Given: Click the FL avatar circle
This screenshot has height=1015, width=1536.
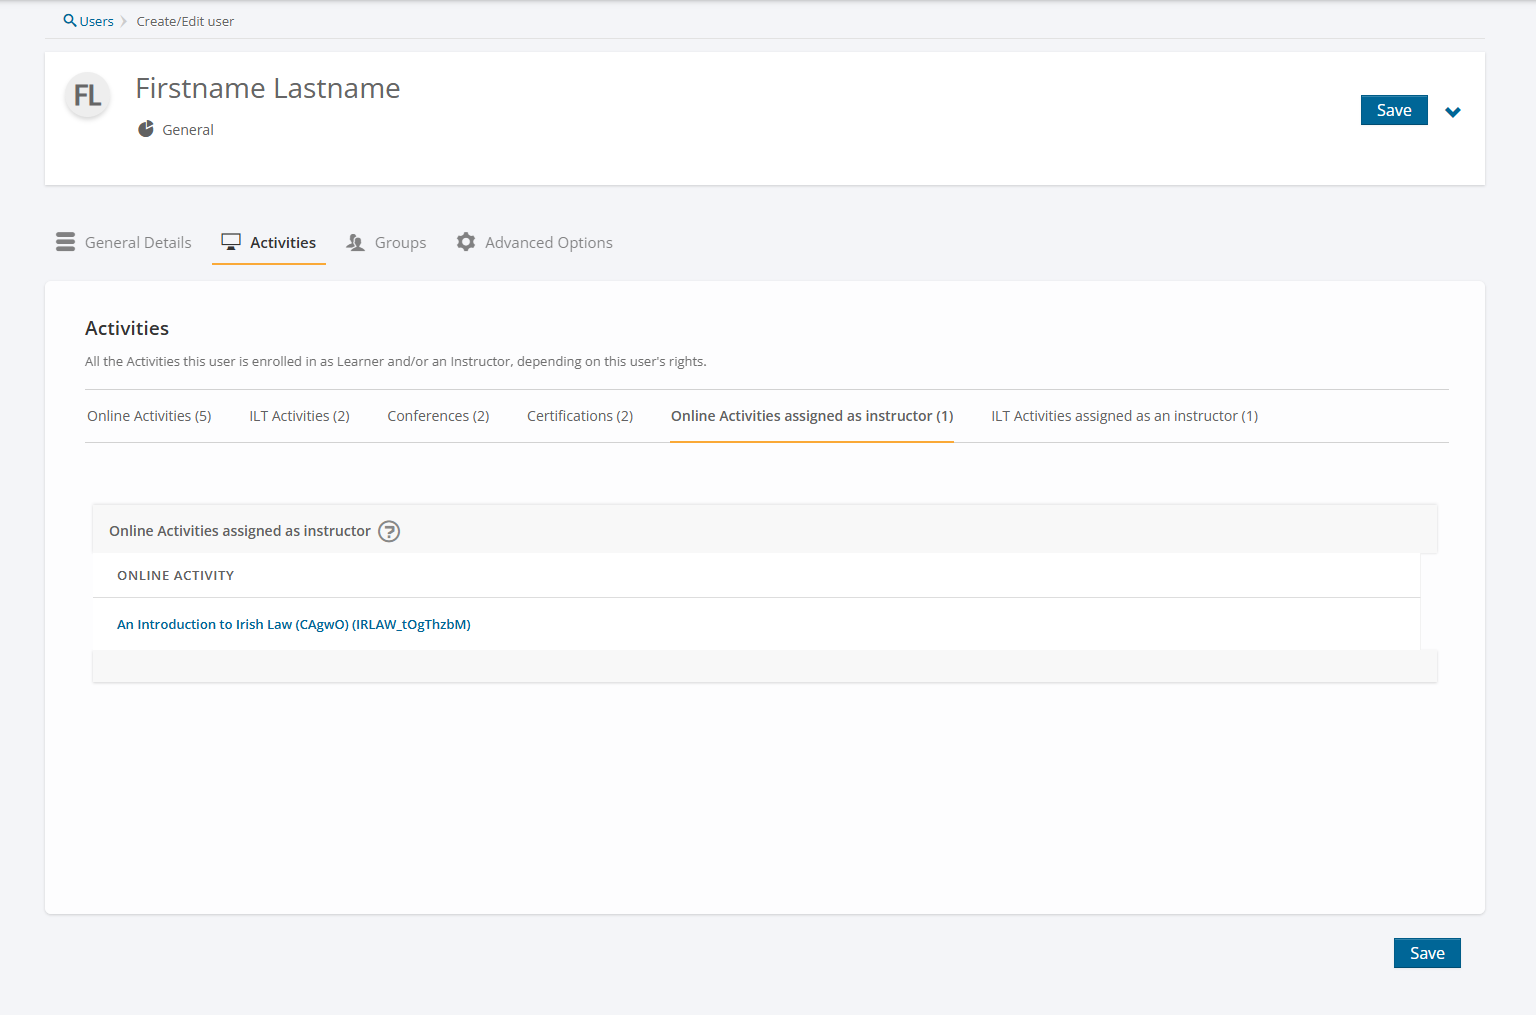Looking at the screenshot, I should coord(88,96).
